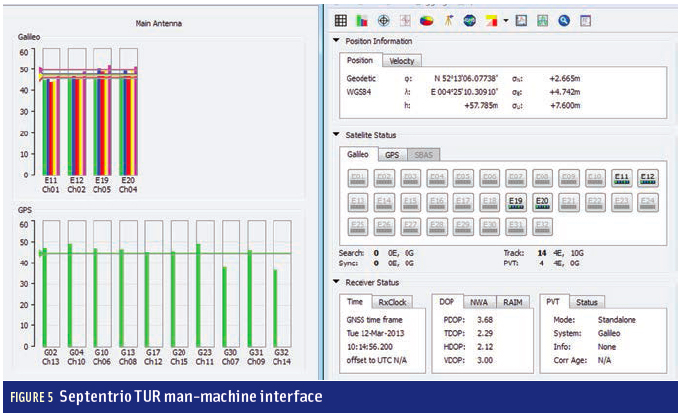Click the crosshair target toolbar icon
This screenshot has height=418, width=683.
(384, 19)
